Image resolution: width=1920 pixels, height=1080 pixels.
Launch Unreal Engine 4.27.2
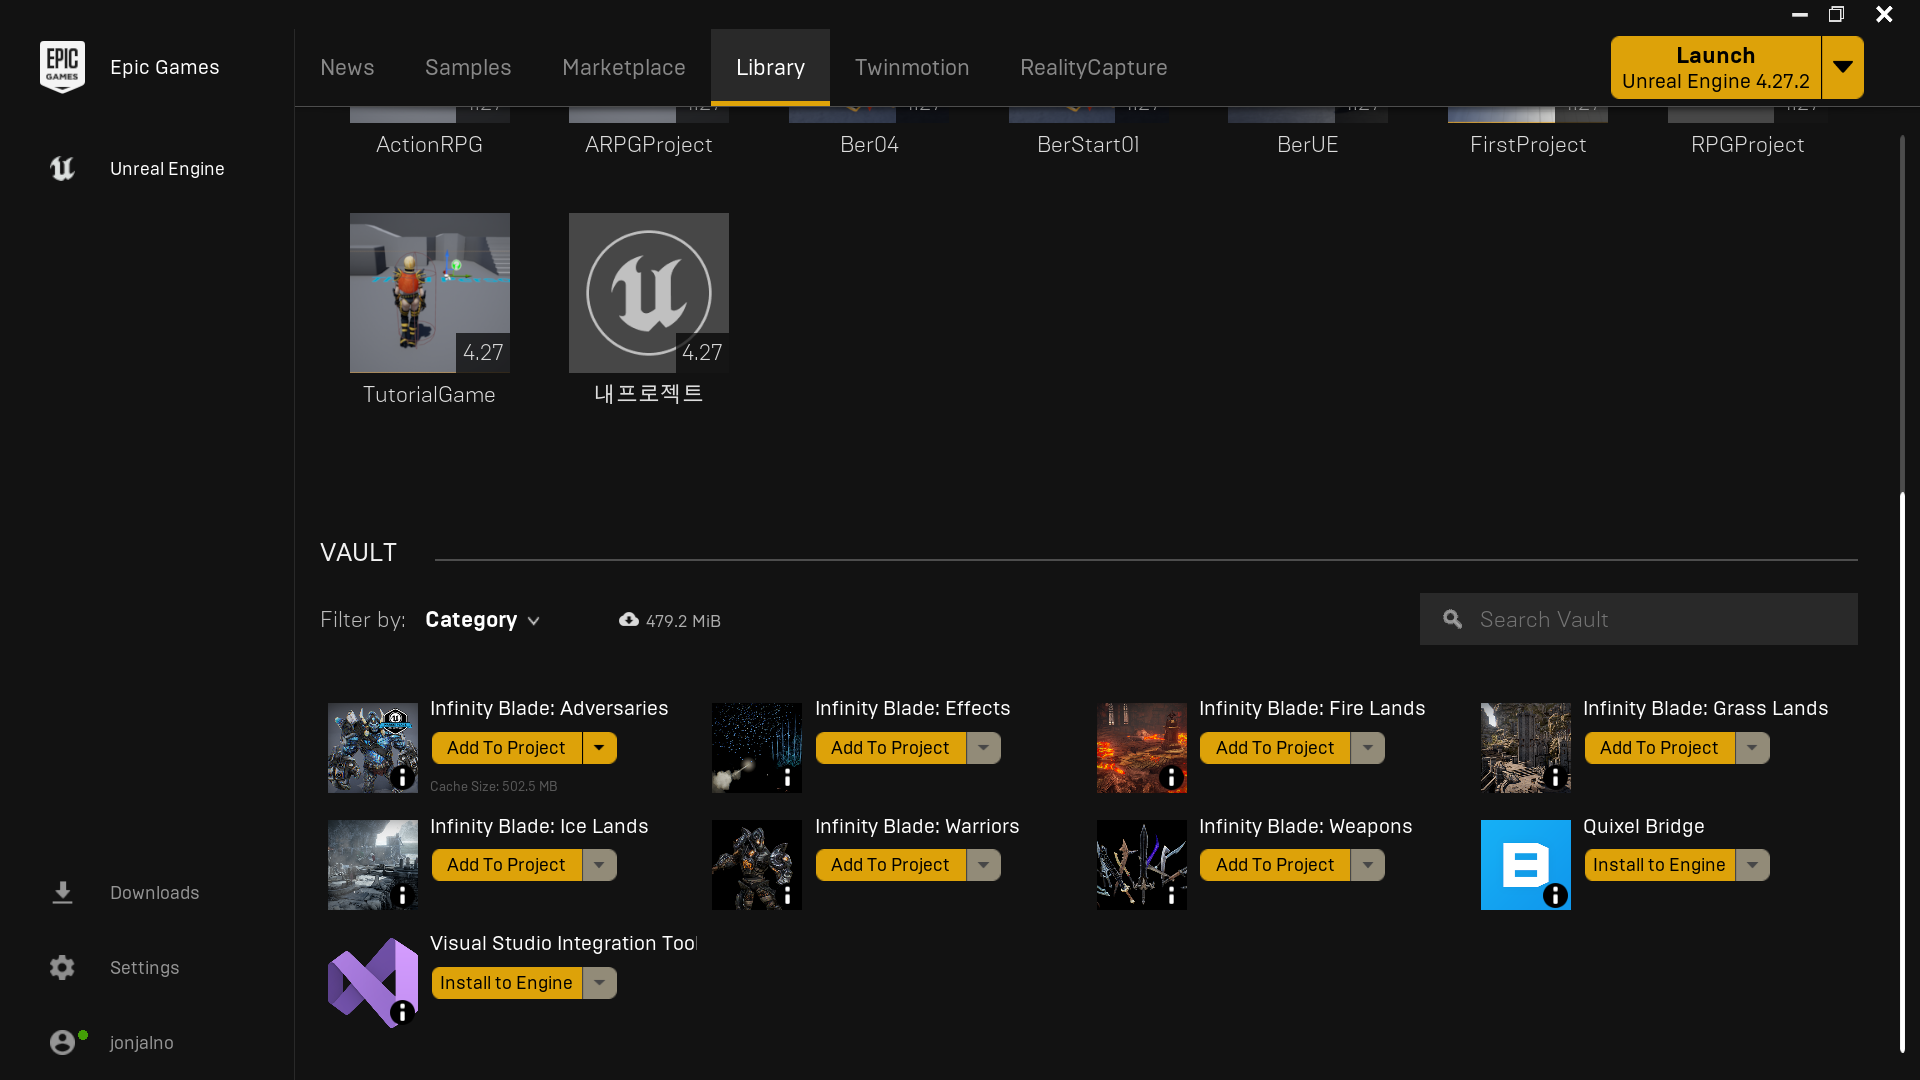tap(1715, 67)
